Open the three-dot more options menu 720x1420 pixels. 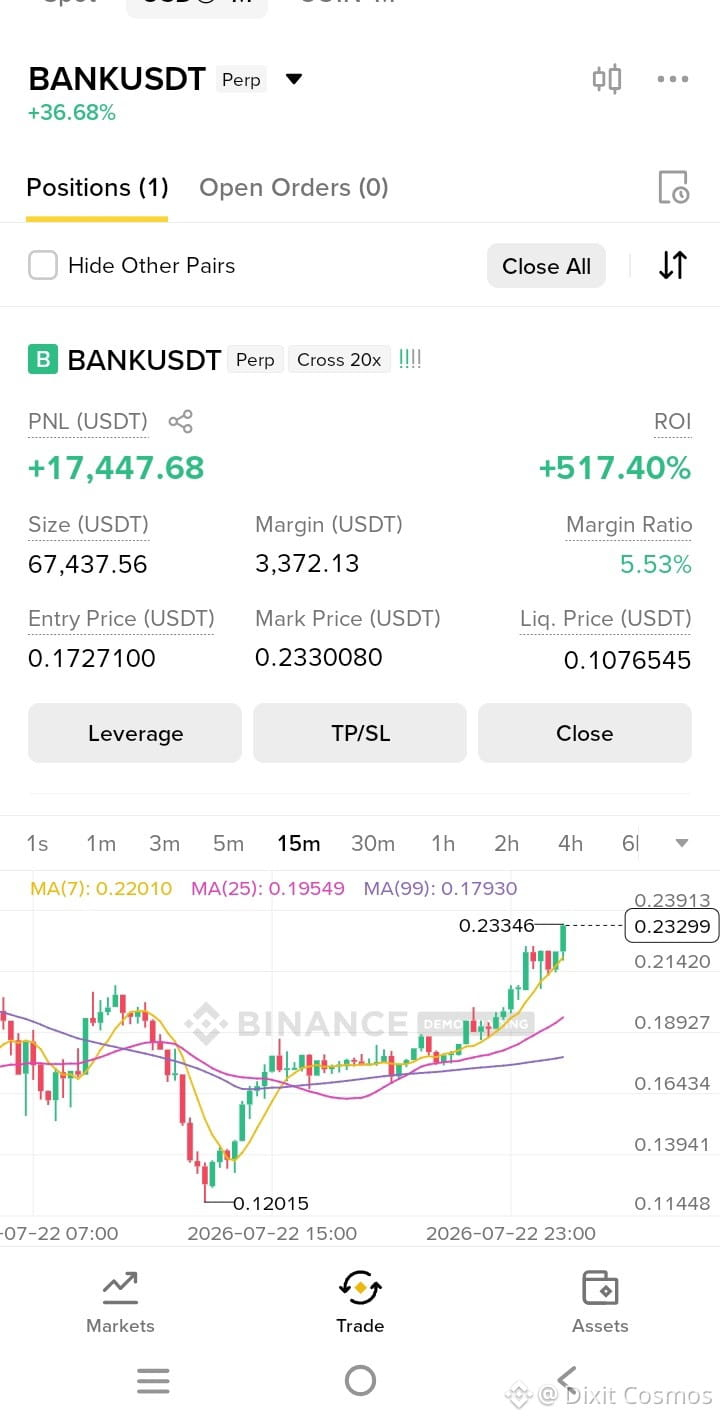(673, 80)
